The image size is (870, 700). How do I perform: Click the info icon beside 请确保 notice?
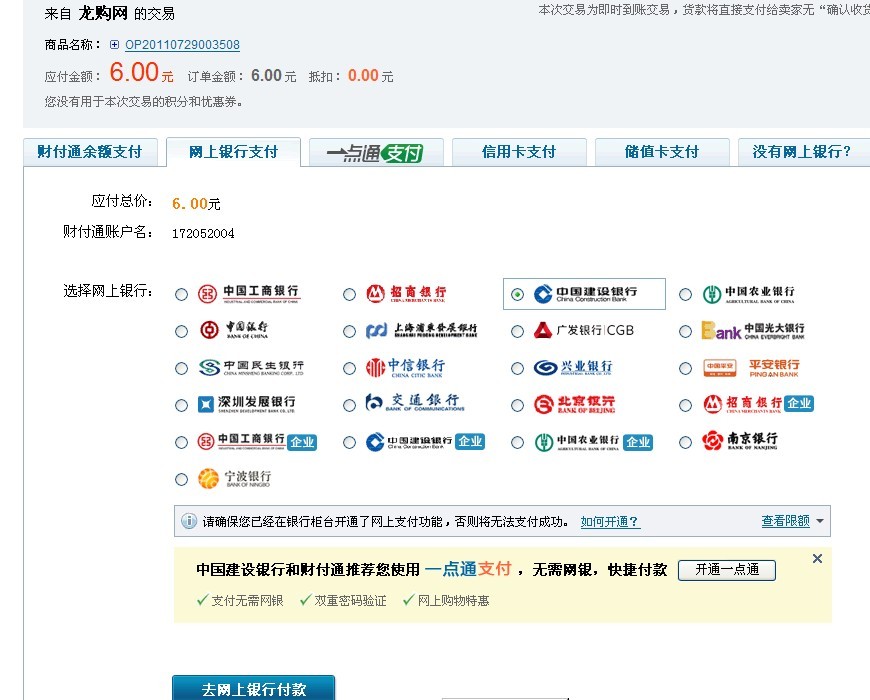[x=189, y=521]
